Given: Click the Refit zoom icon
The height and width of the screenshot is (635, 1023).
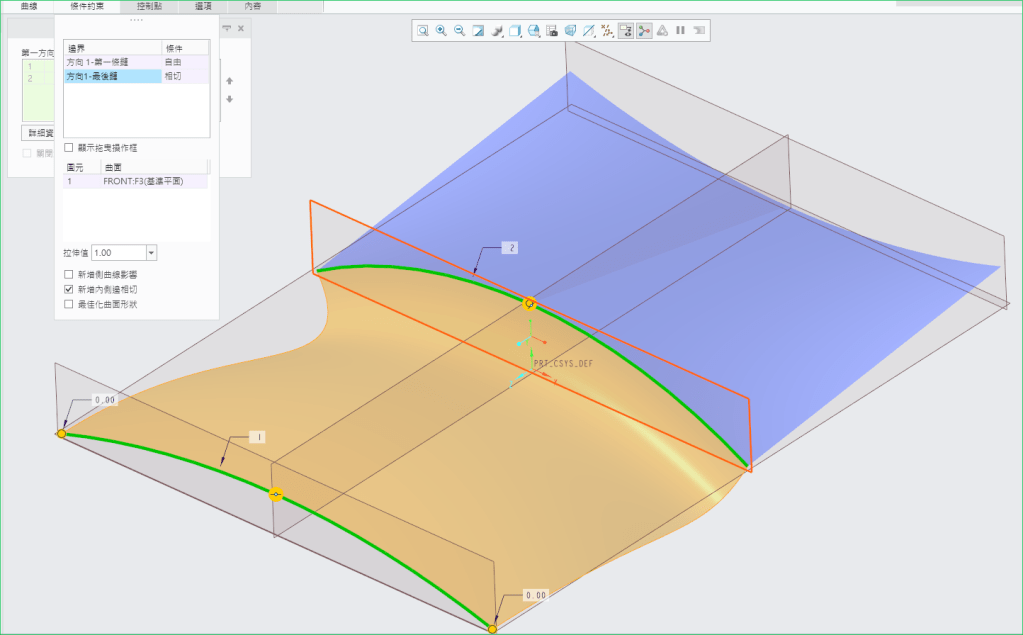Looking at the screenshot, I should pyautogui.click(x=423, y=31).
